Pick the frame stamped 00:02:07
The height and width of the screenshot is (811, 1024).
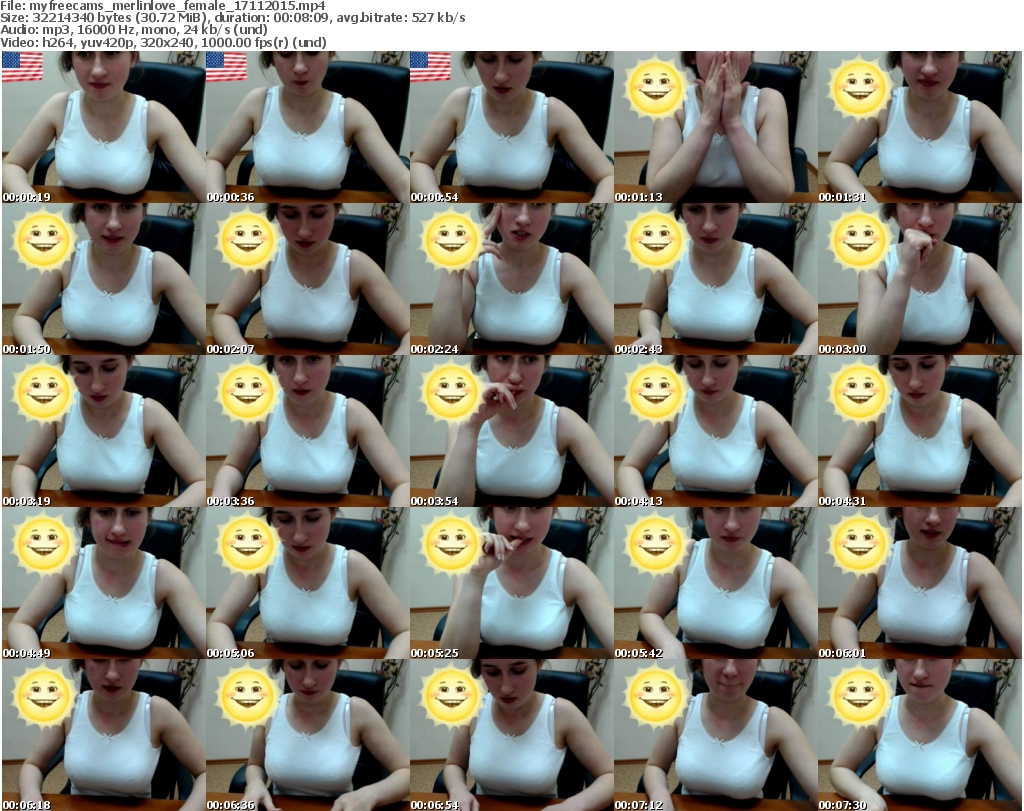tap(308, 279)
